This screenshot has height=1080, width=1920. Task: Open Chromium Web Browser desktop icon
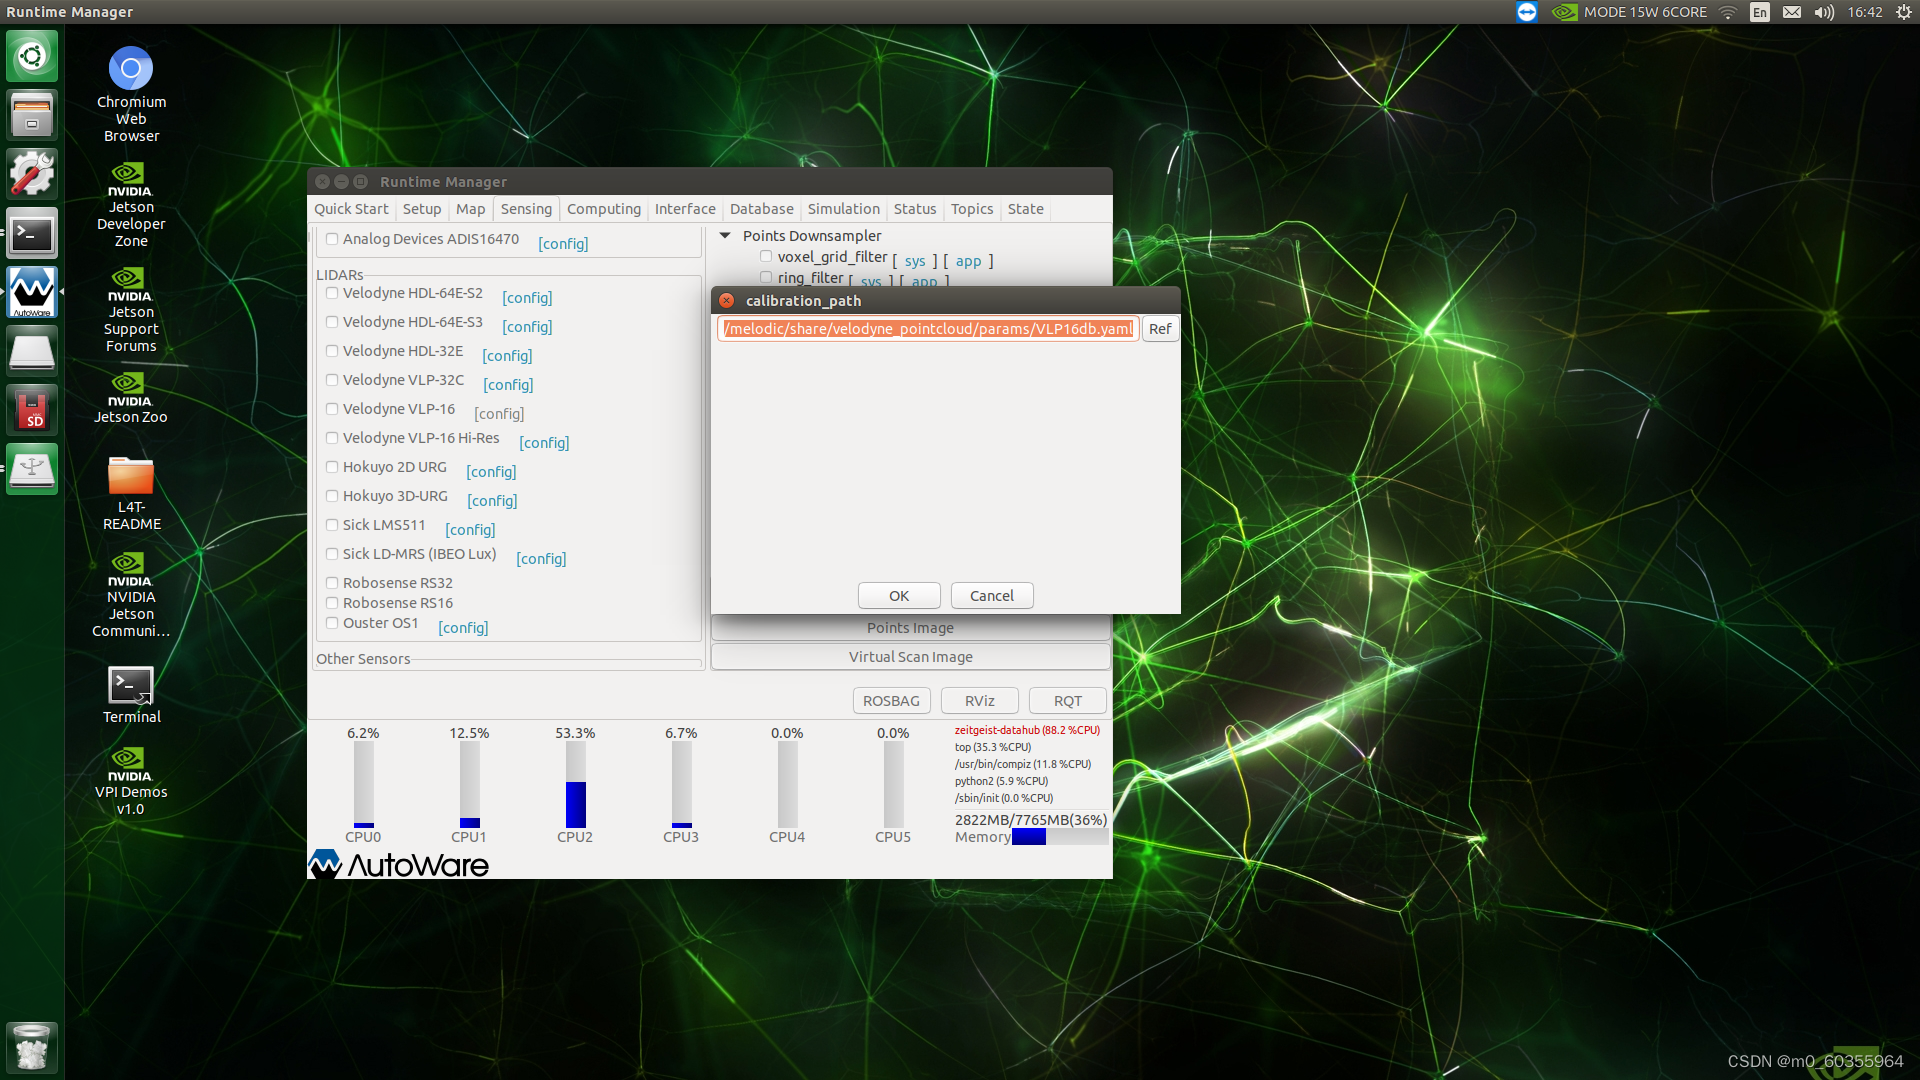tap(130, 69)
